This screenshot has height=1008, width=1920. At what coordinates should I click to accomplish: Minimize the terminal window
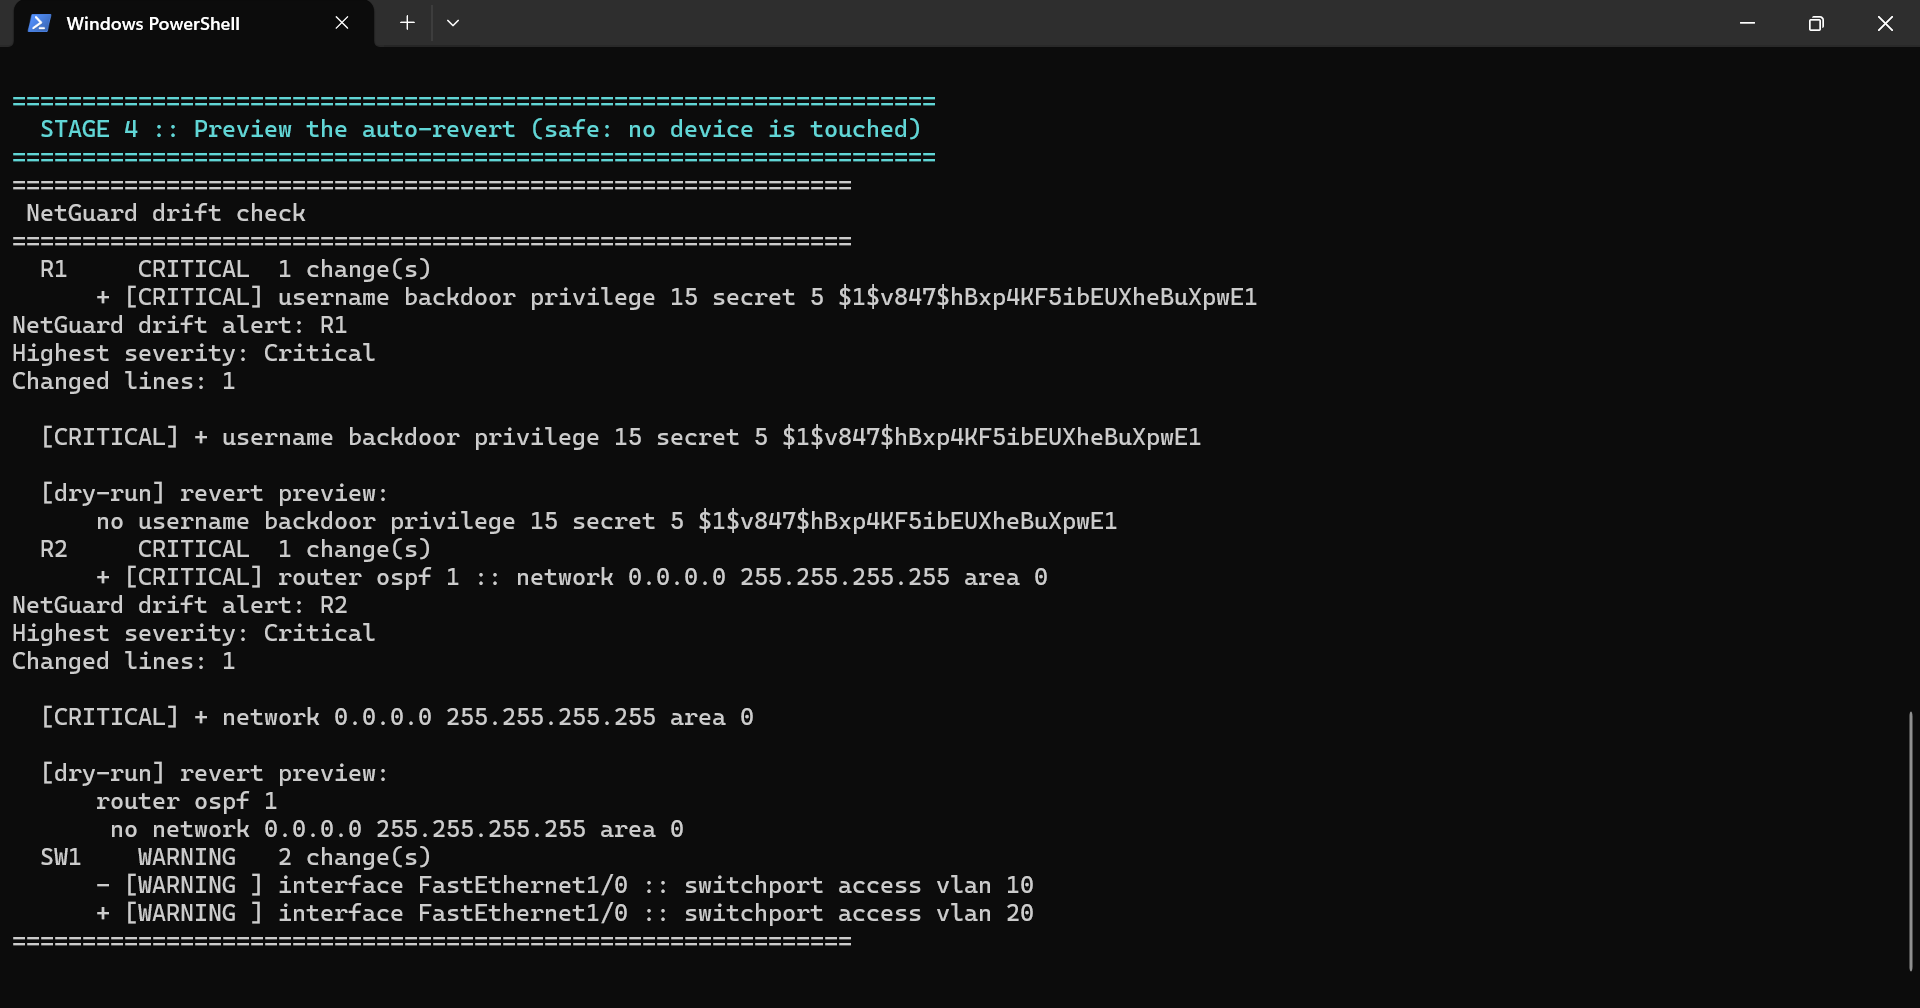(x=1747, y=23)
